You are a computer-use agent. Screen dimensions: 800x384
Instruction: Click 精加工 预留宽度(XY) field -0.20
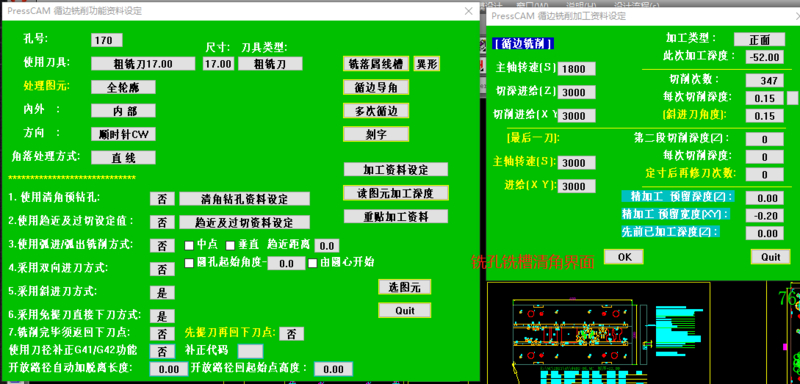[765, 216]
